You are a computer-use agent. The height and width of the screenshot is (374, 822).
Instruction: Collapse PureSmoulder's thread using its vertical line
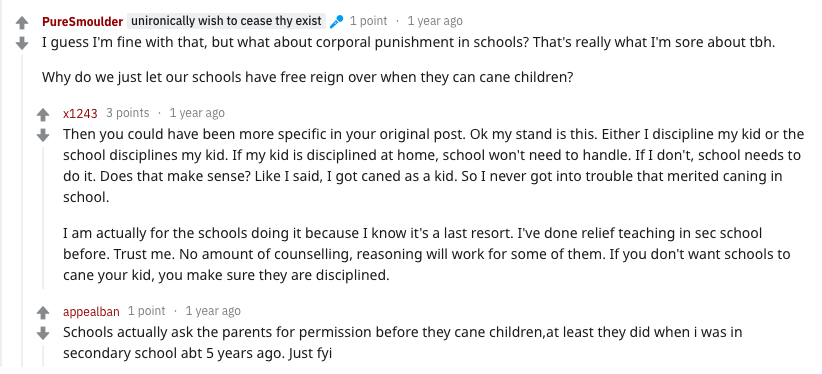(22, 210)
